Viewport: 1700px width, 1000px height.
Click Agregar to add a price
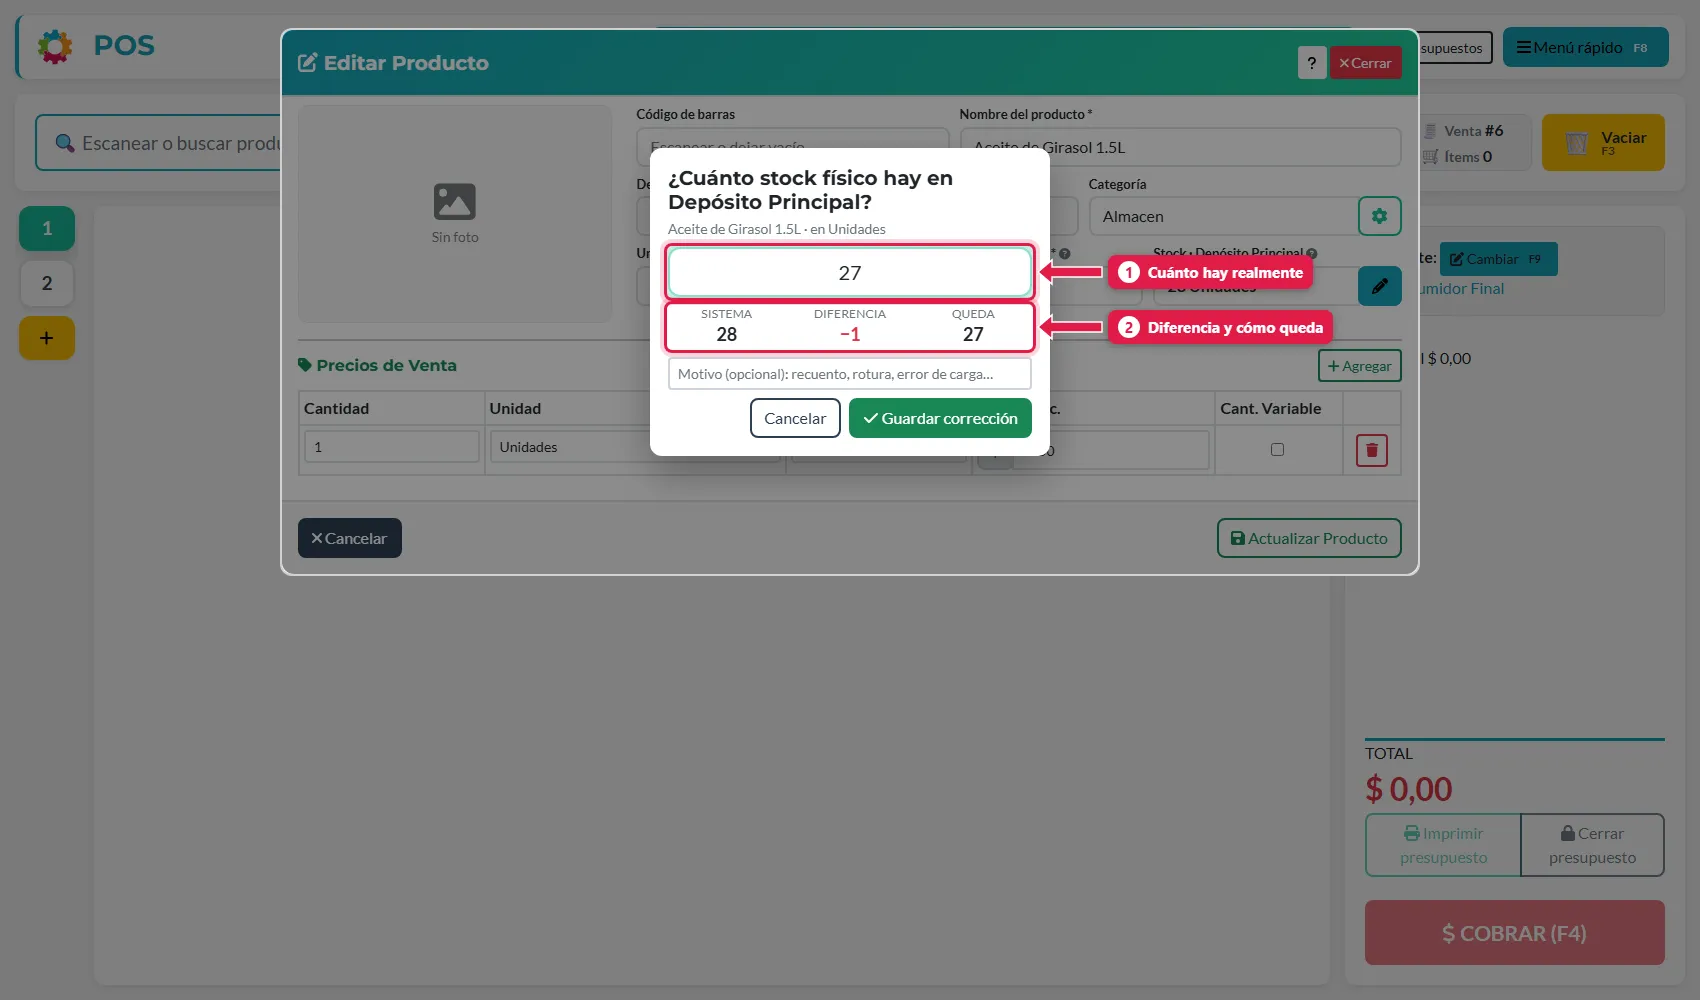tap(1360, 366)
